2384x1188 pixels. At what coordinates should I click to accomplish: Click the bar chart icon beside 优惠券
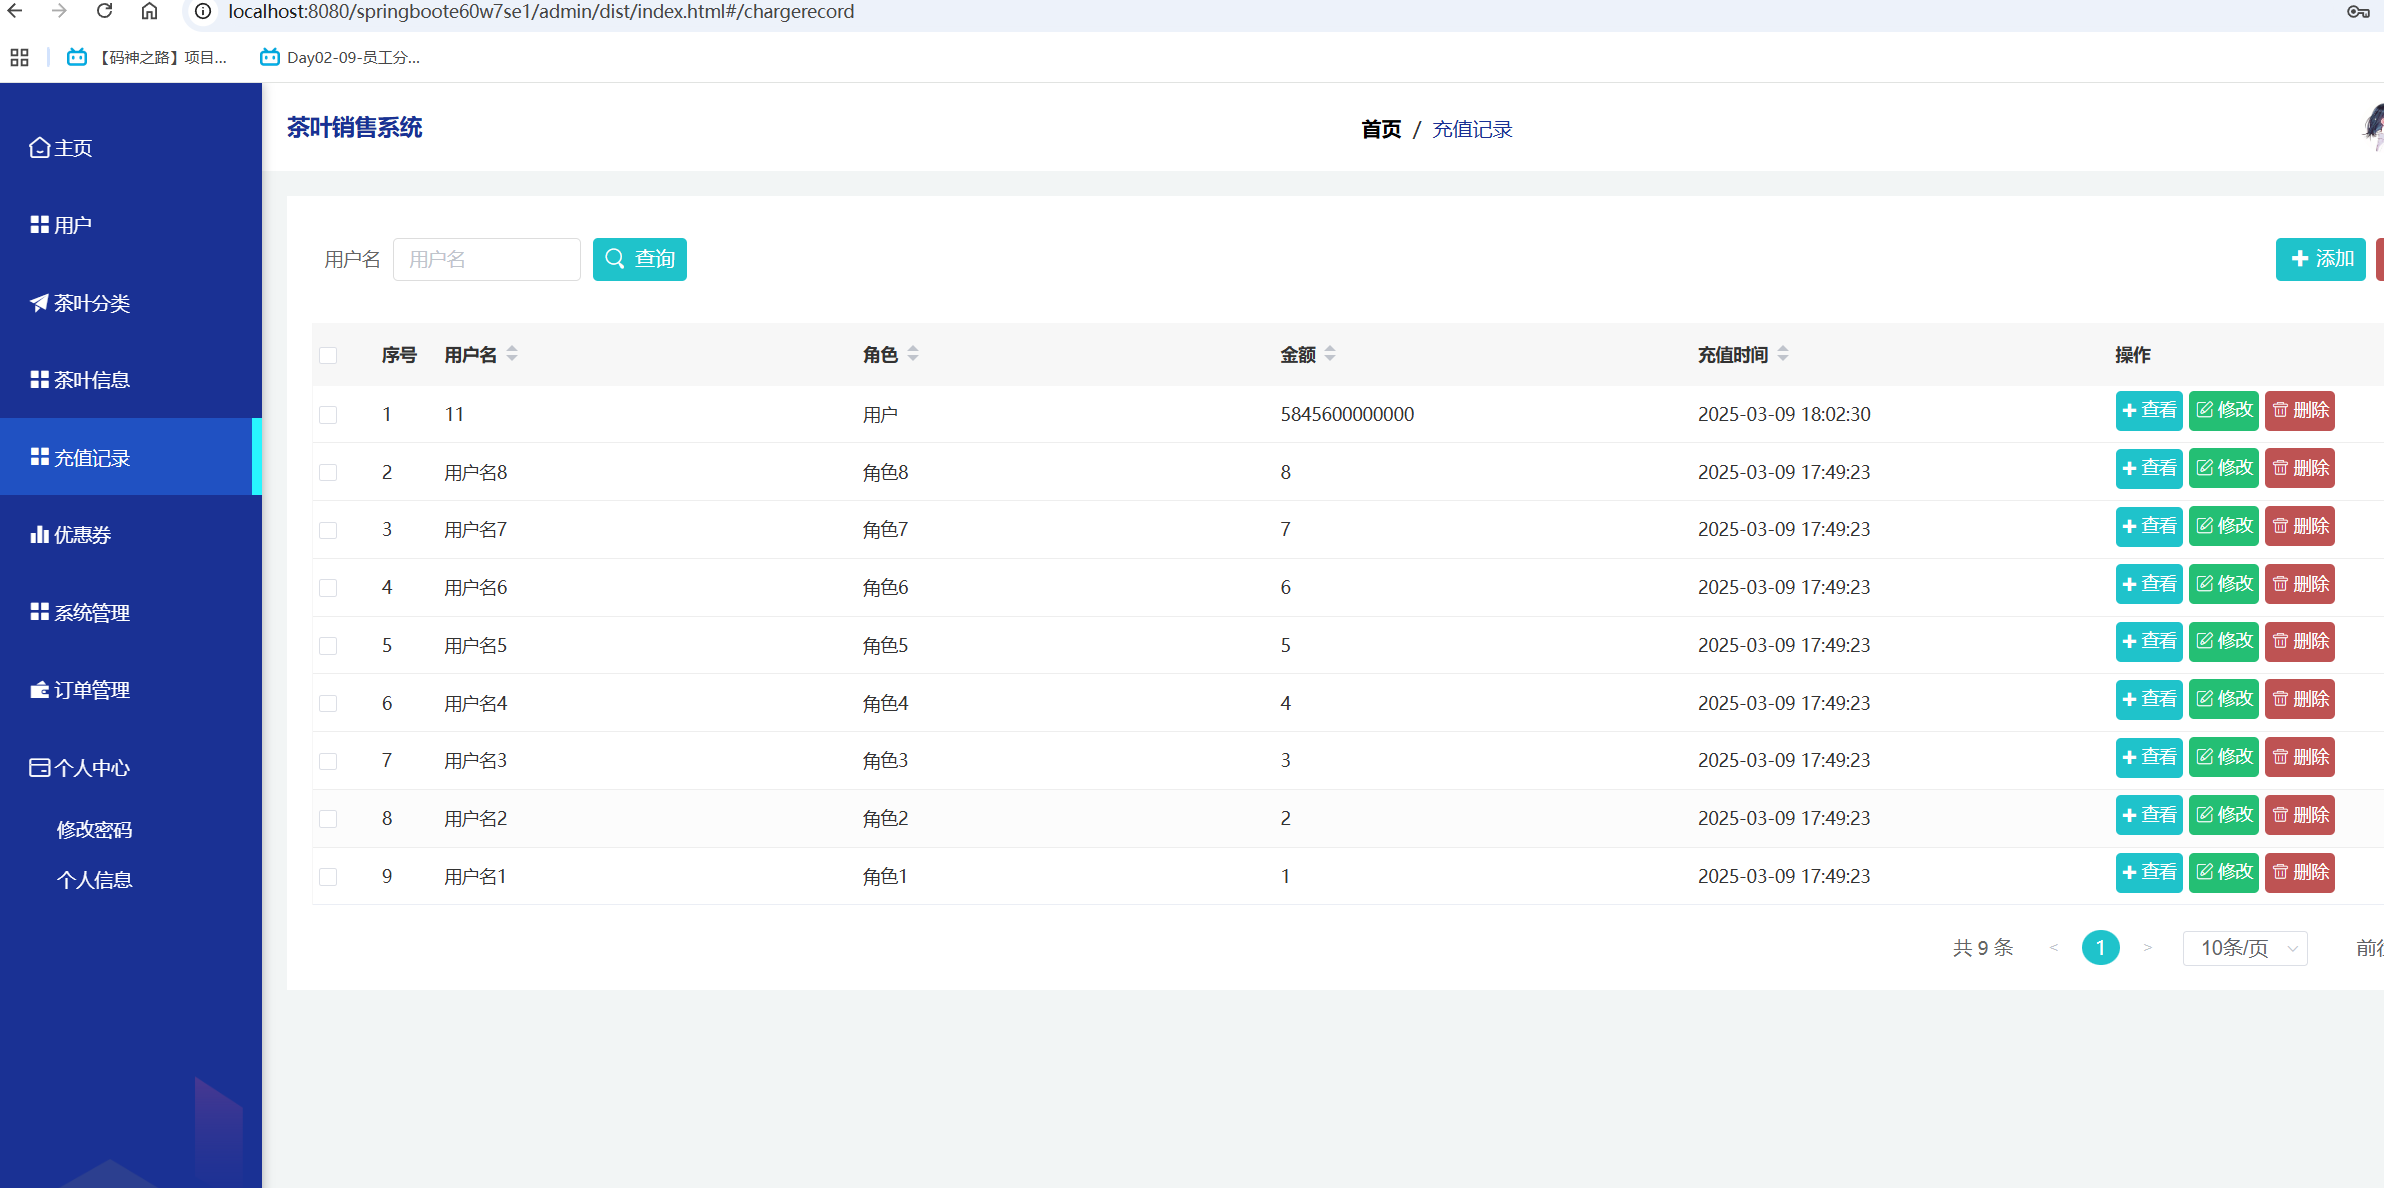(39, 535)
